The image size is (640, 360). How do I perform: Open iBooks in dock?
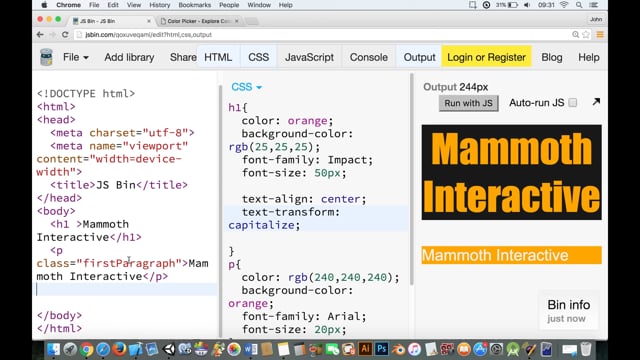(464, 349)
